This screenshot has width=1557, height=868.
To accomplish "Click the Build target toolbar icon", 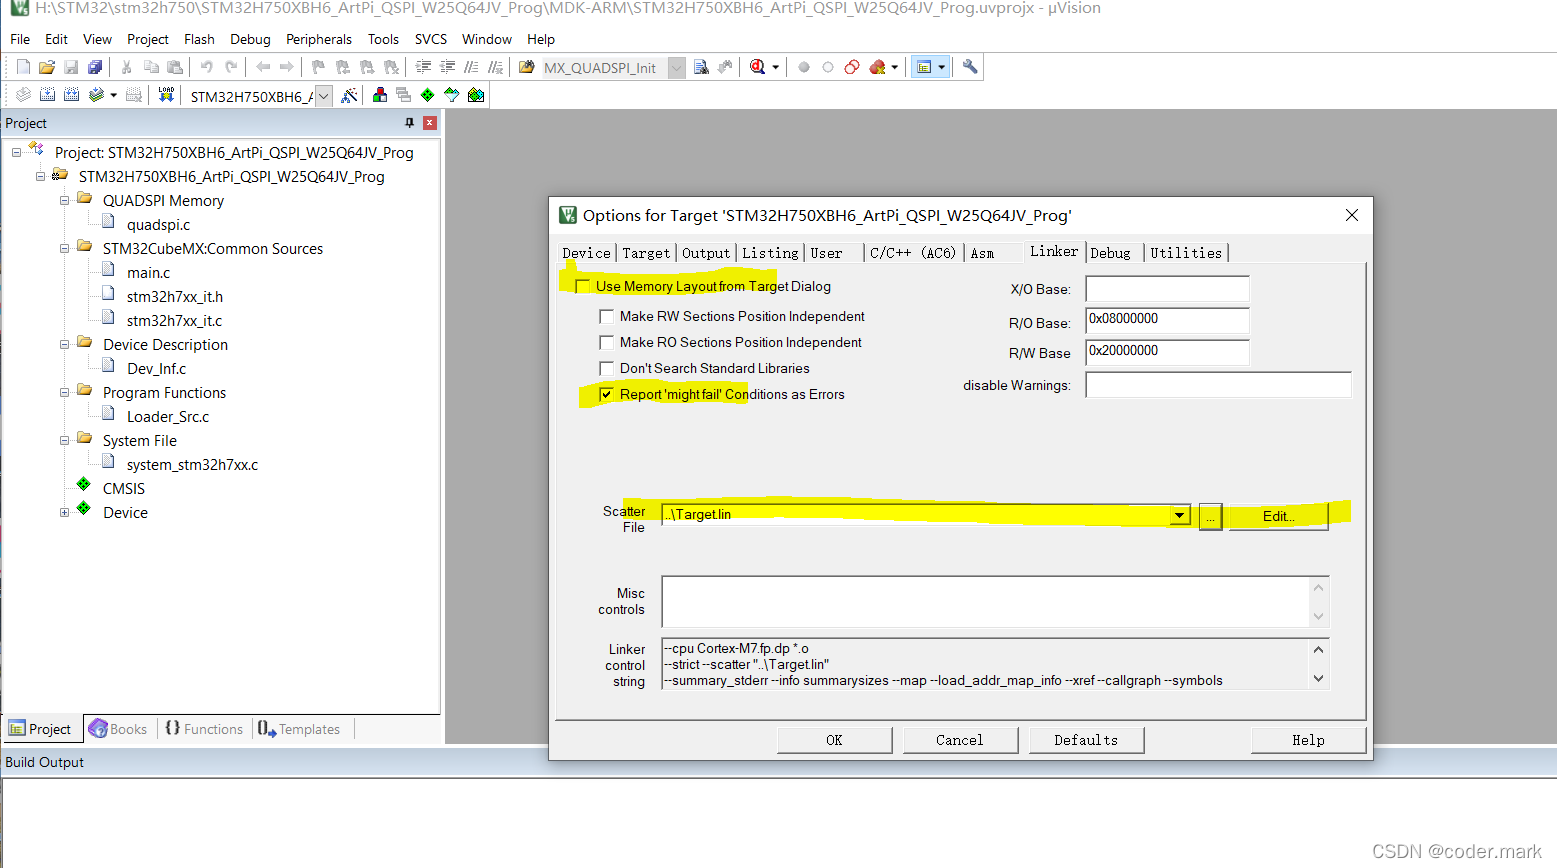I will (x=47, y=95).
